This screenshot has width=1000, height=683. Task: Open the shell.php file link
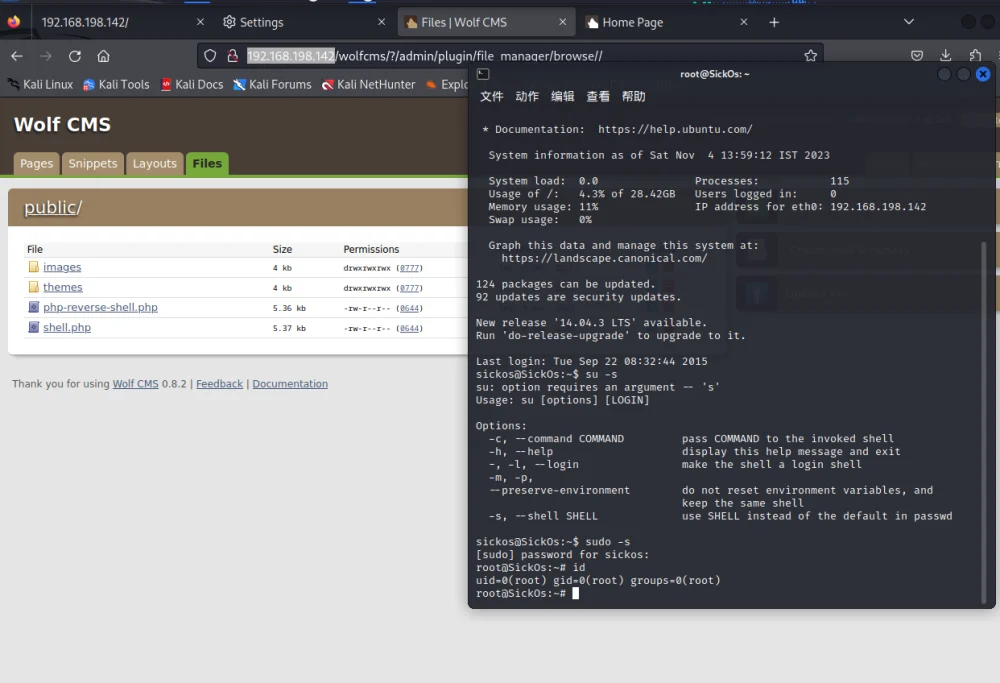tap(67, 328)
